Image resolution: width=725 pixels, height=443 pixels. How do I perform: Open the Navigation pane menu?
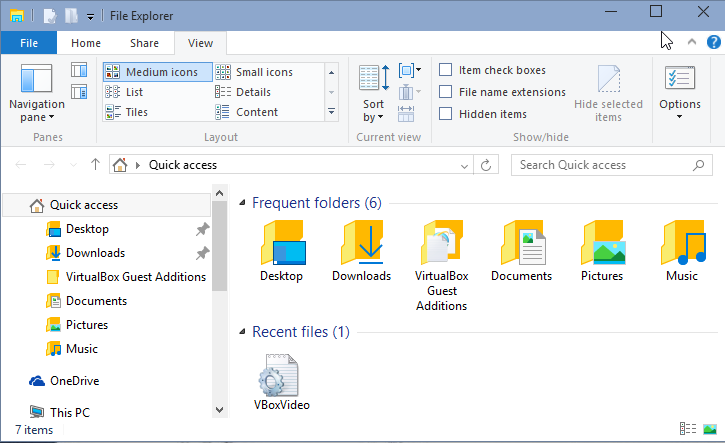(x=36, y=96)
